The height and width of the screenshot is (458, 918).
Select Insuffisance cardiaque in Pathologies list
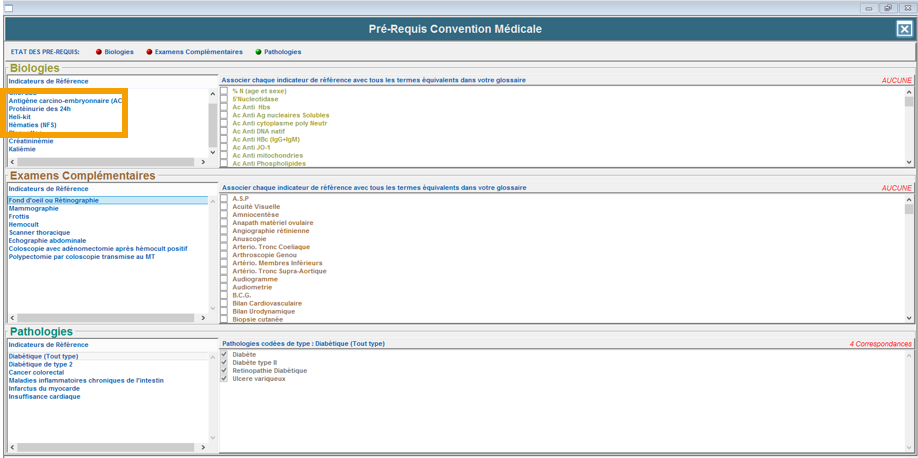[44, 397]
